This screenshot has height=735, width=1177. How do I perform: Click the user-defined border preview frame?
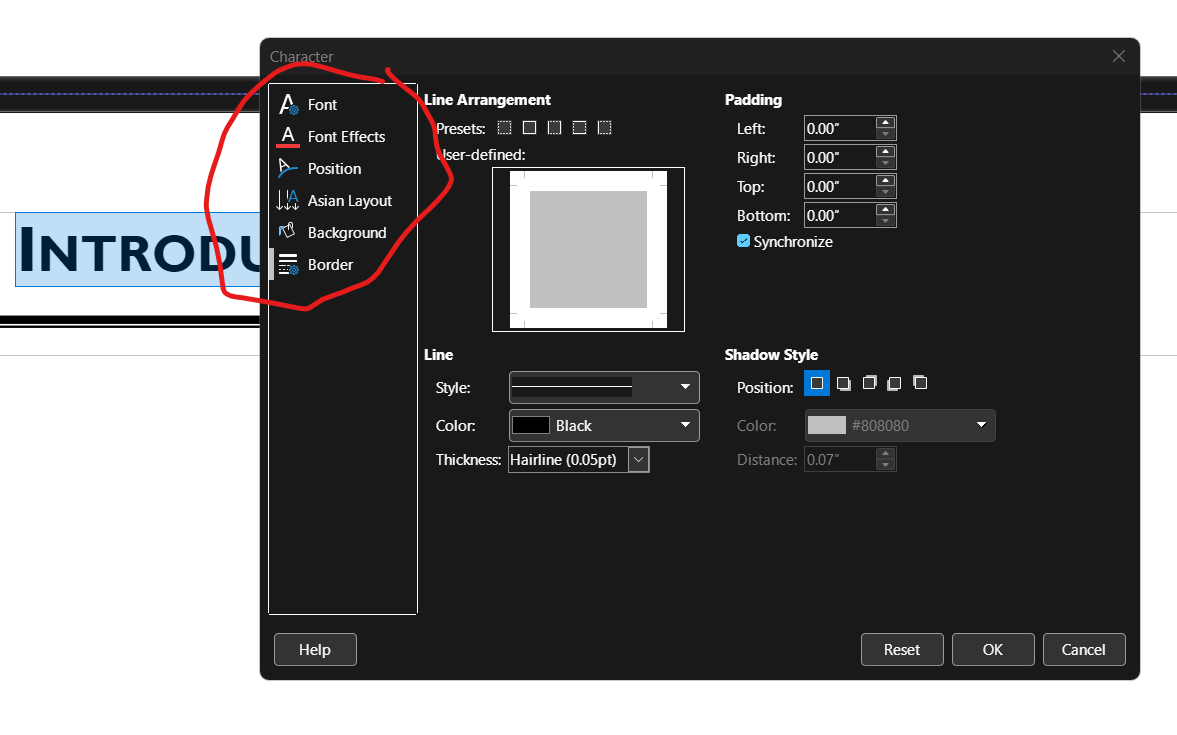pos(588,249)
